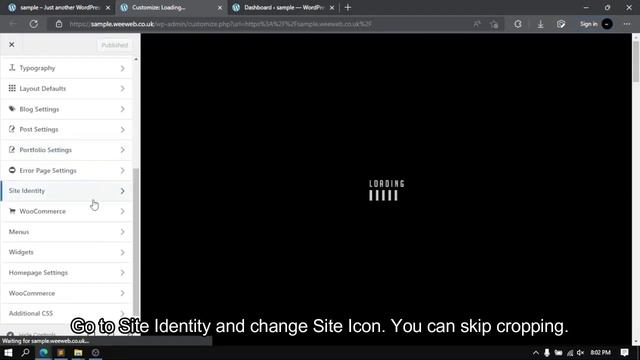Expand Portfolio Settings via its chevron
The image size is (640, 360).
[122, 150]
